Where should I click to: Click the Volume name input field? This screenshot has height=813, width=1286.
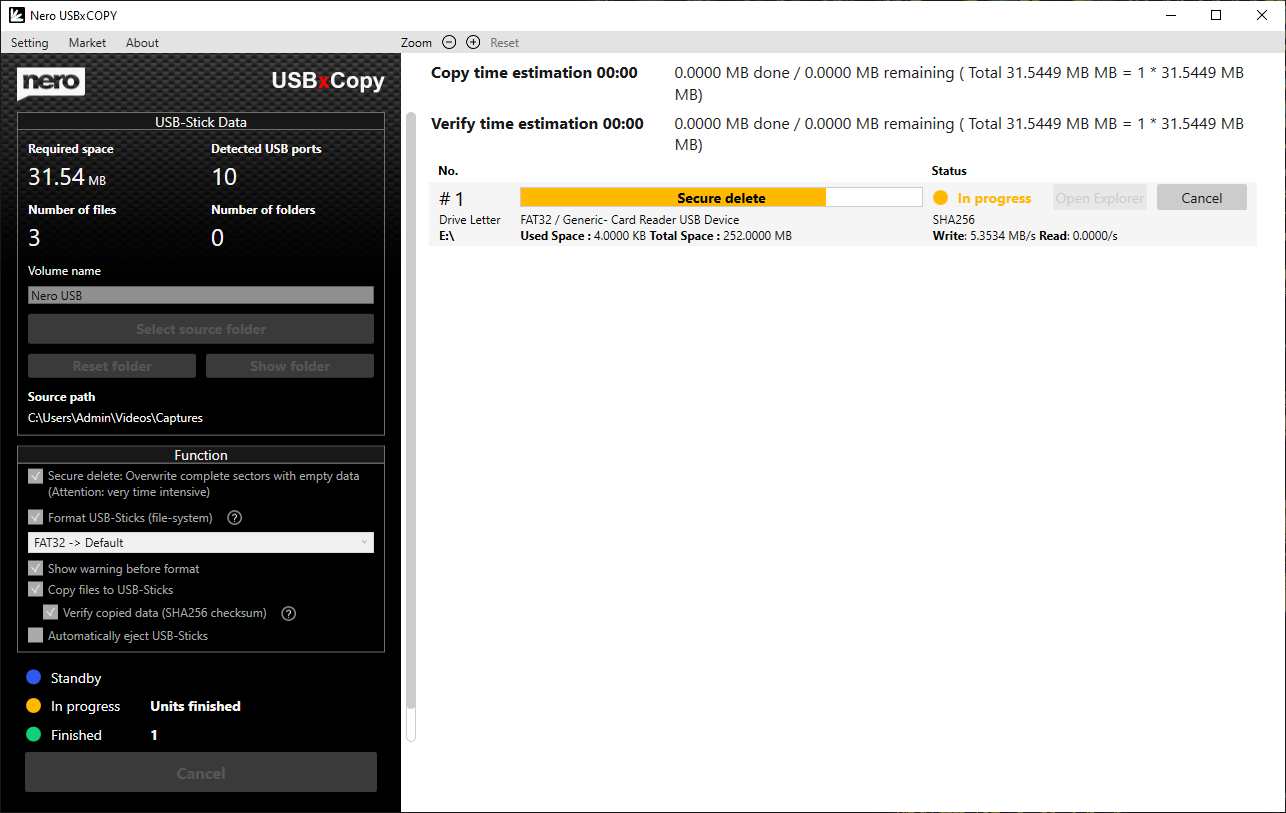tap(200, 296)
